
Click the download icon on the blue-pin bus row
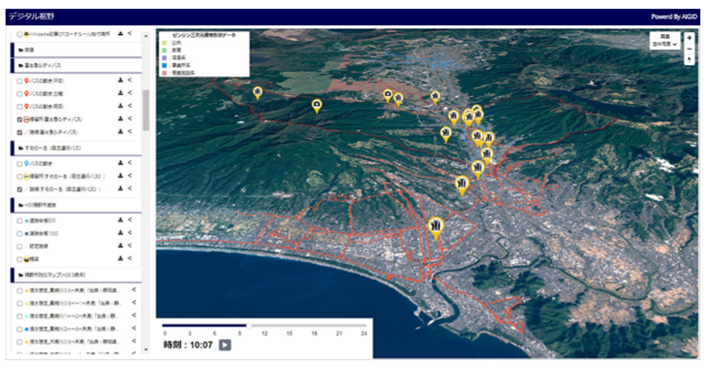pos(121,163)
